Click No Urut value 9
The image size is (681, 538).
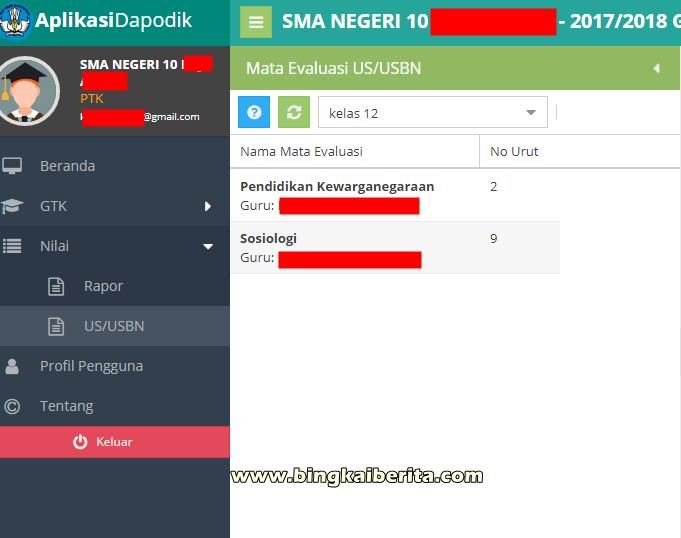(493, 238)
